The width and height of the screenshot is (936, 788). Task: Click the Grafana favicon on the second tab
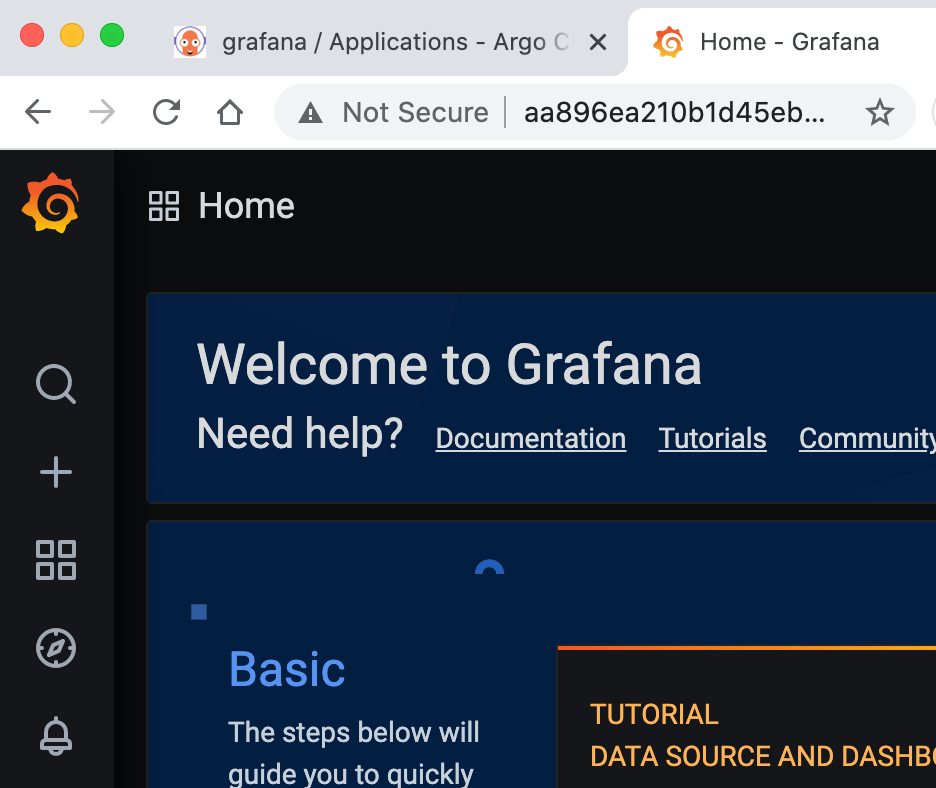click(x=669, y=42)
